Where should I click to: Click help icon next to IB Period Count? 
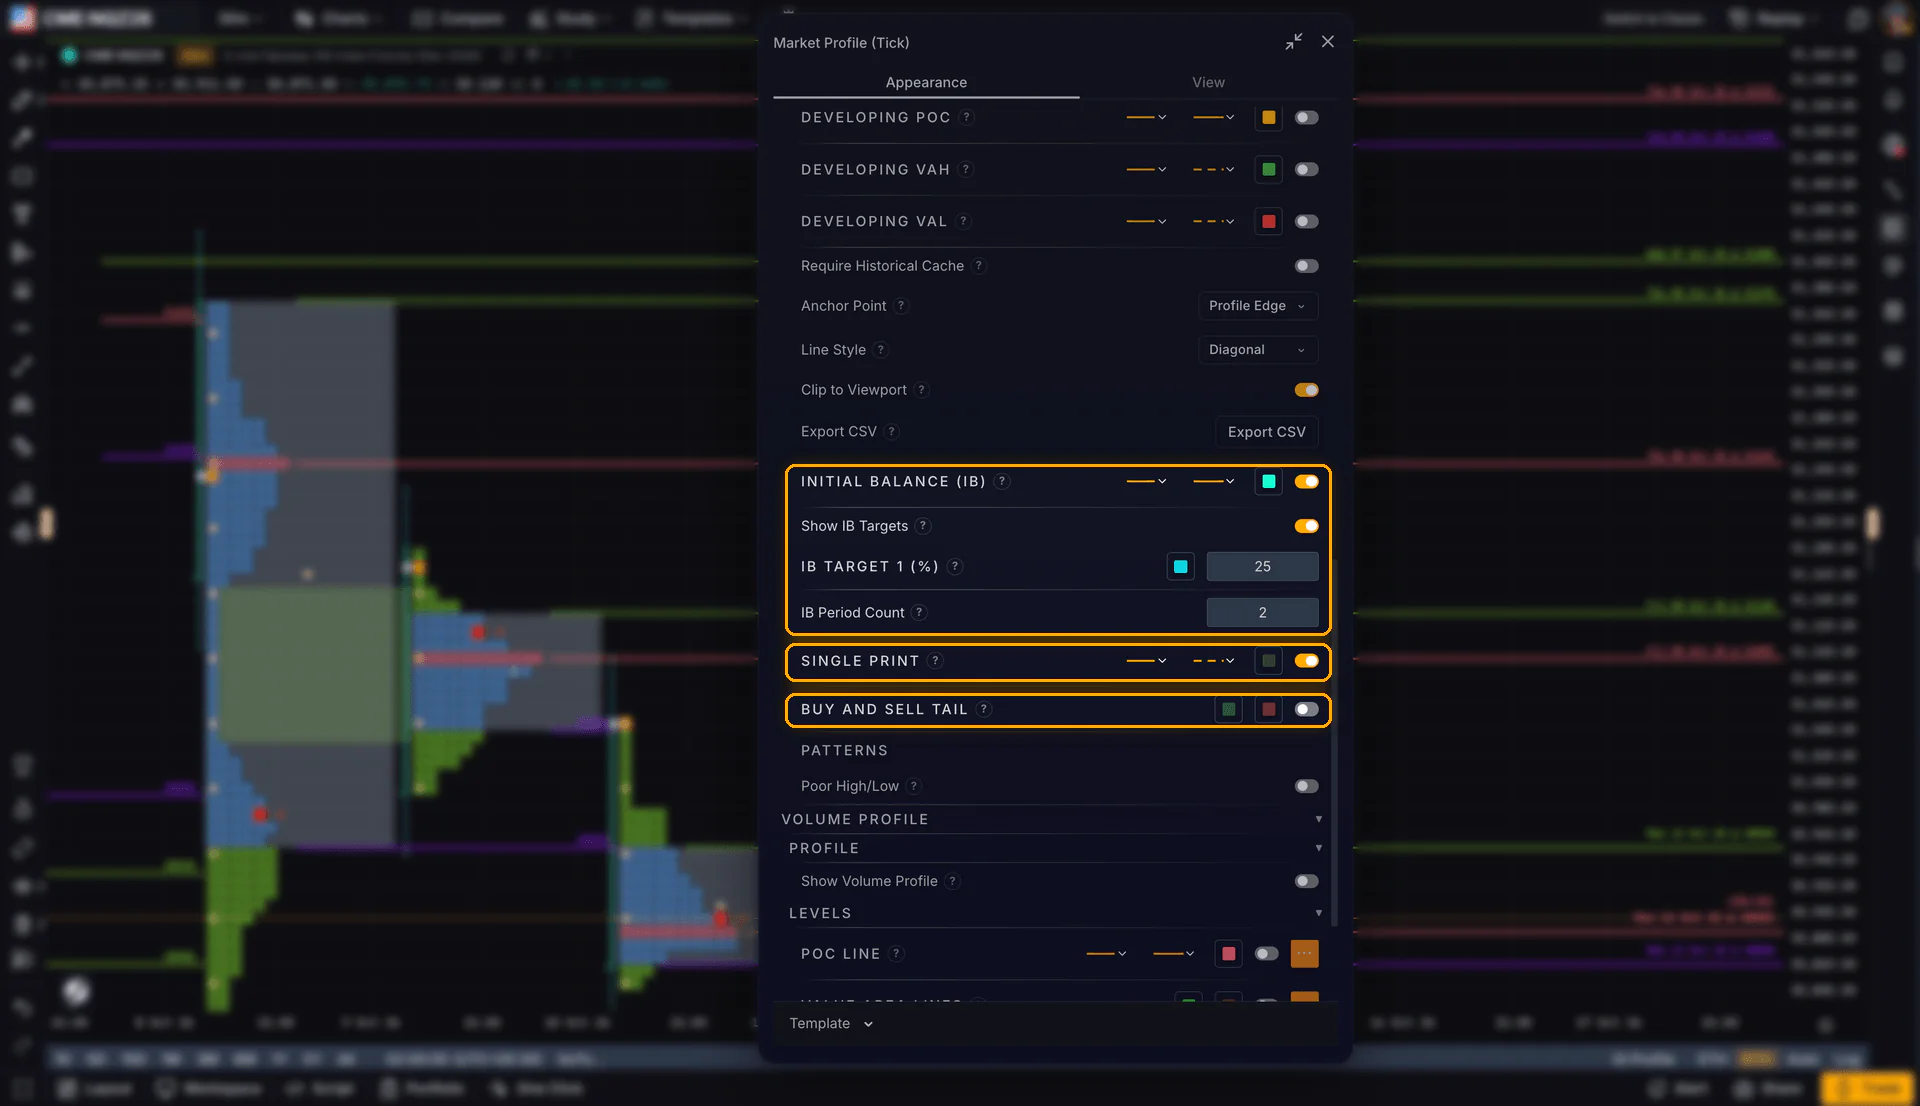pyautogui.click(x=920, y=613)
